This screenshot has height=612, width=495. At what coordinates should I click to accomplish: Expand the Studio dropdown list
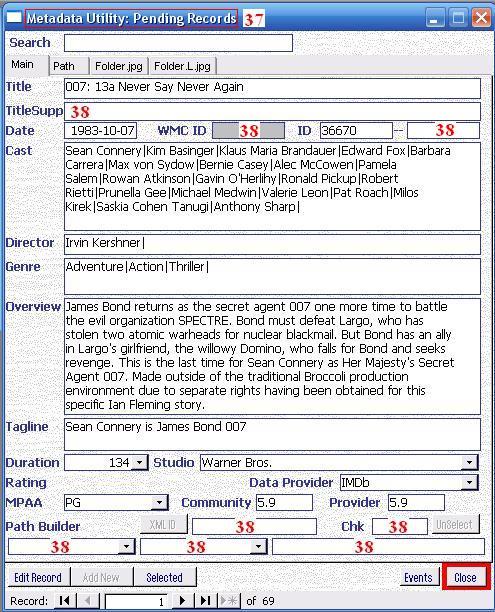[469, 463]
